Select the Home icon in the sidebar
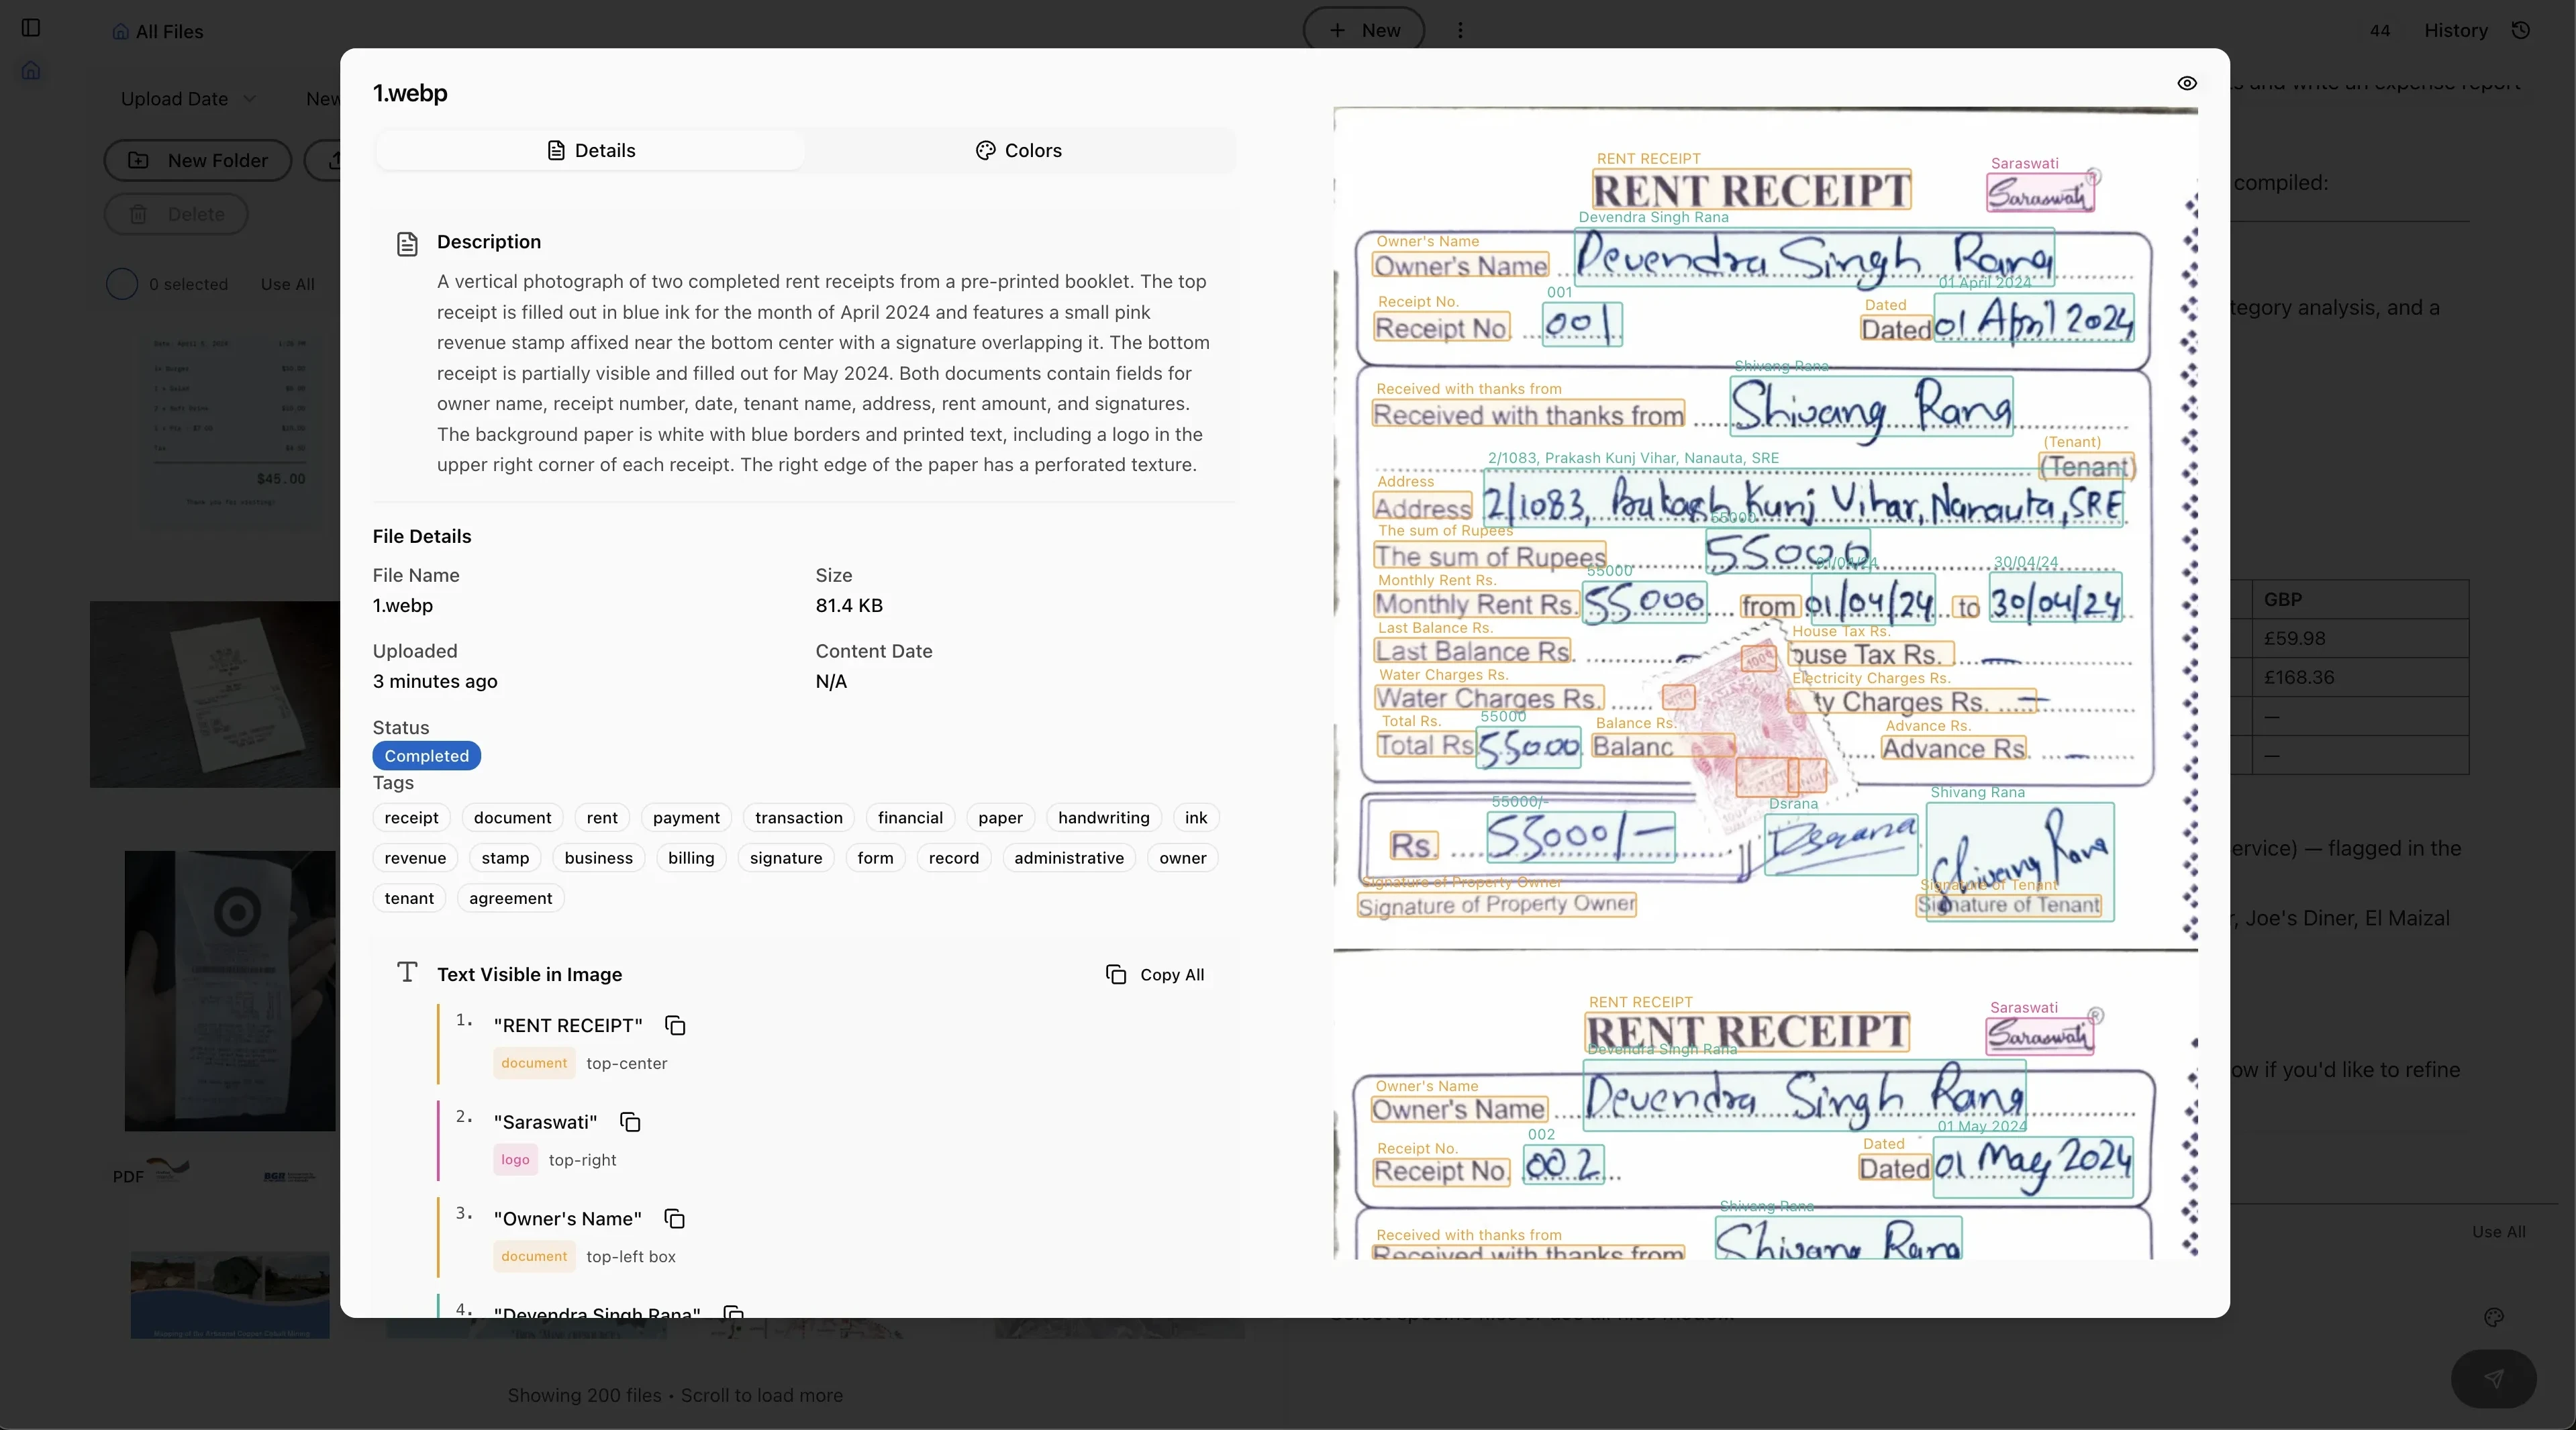 pyautogui.click(x=31, y=70)
